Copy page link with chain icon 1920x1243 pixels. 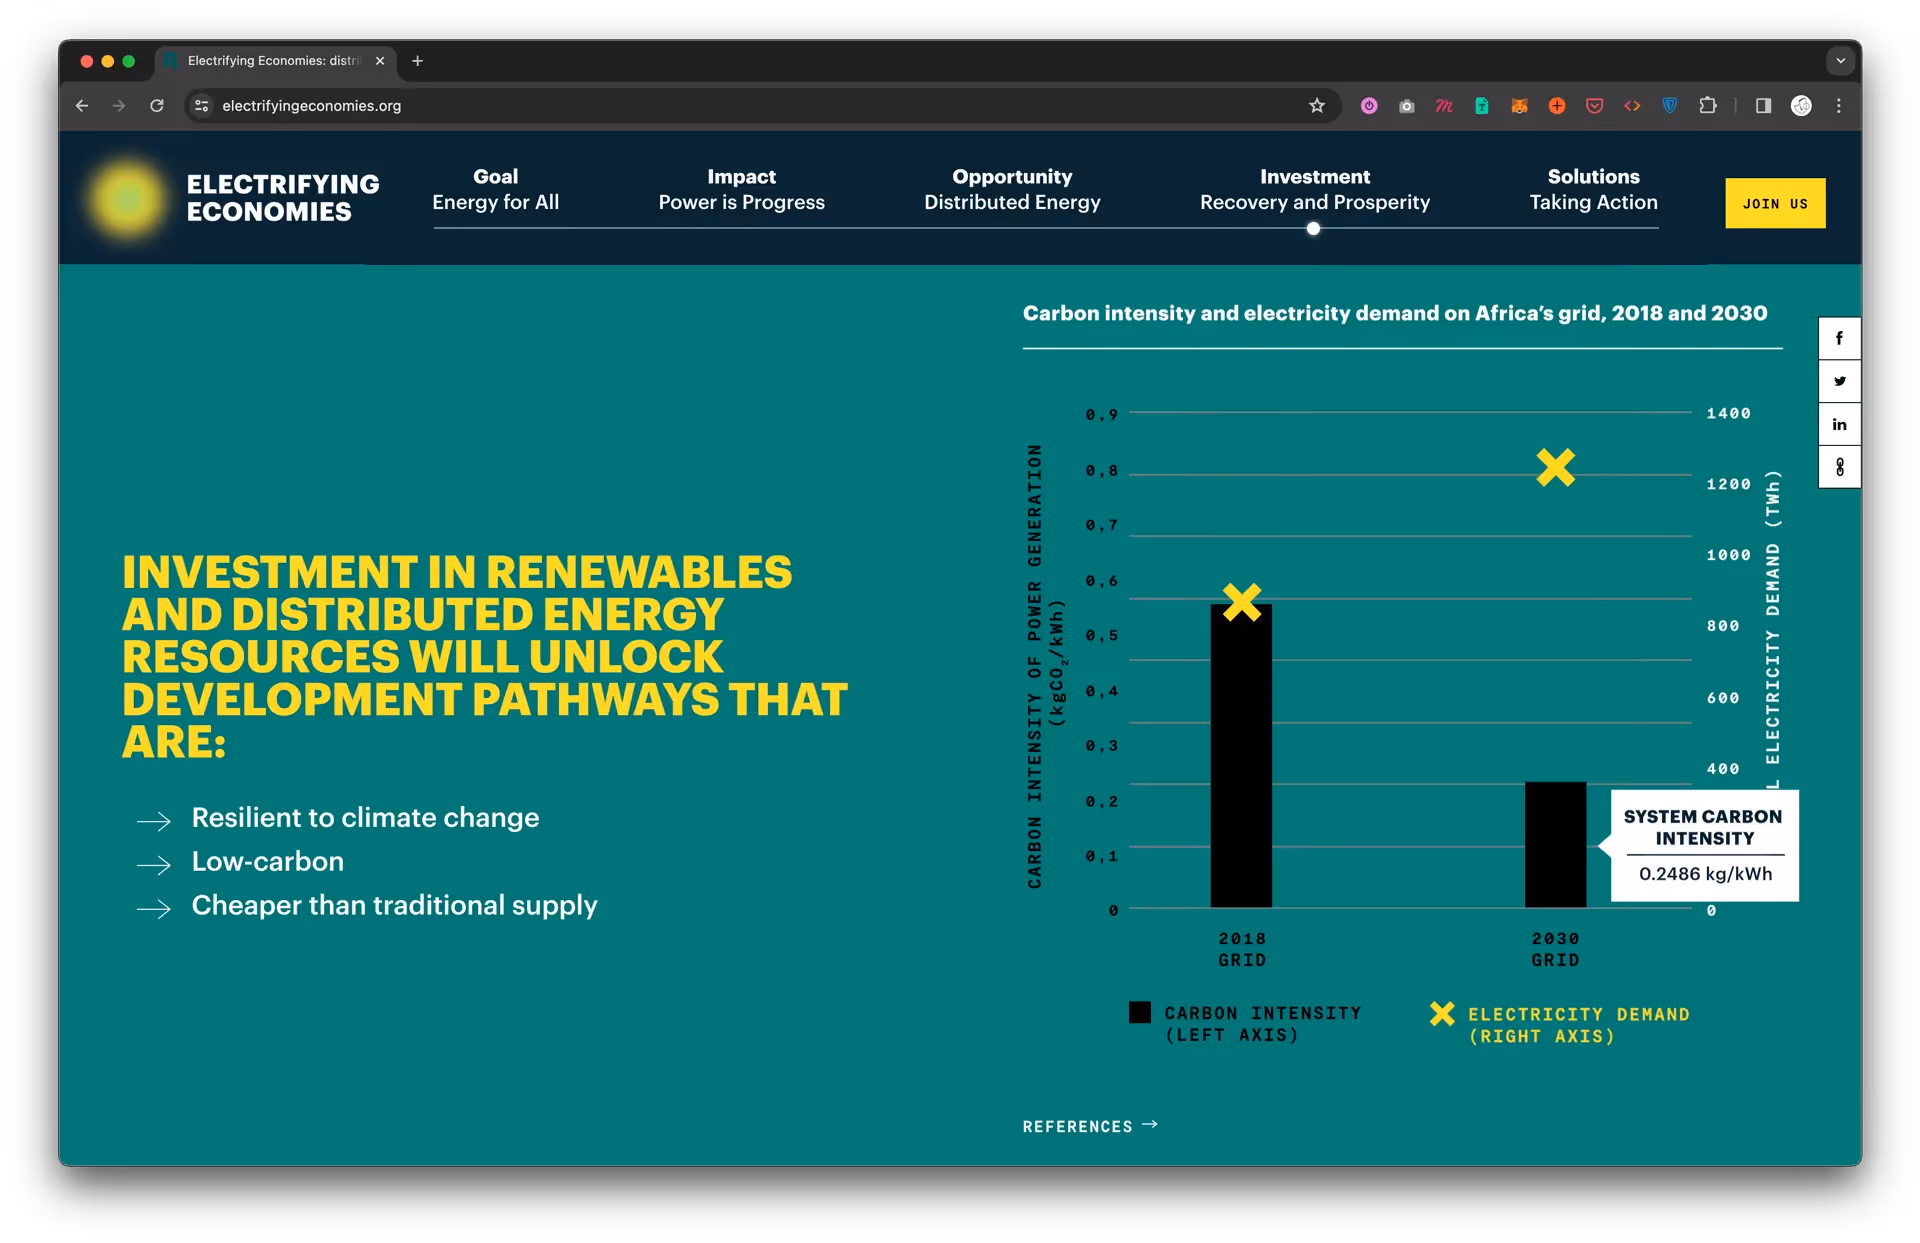click(1838, 467)
